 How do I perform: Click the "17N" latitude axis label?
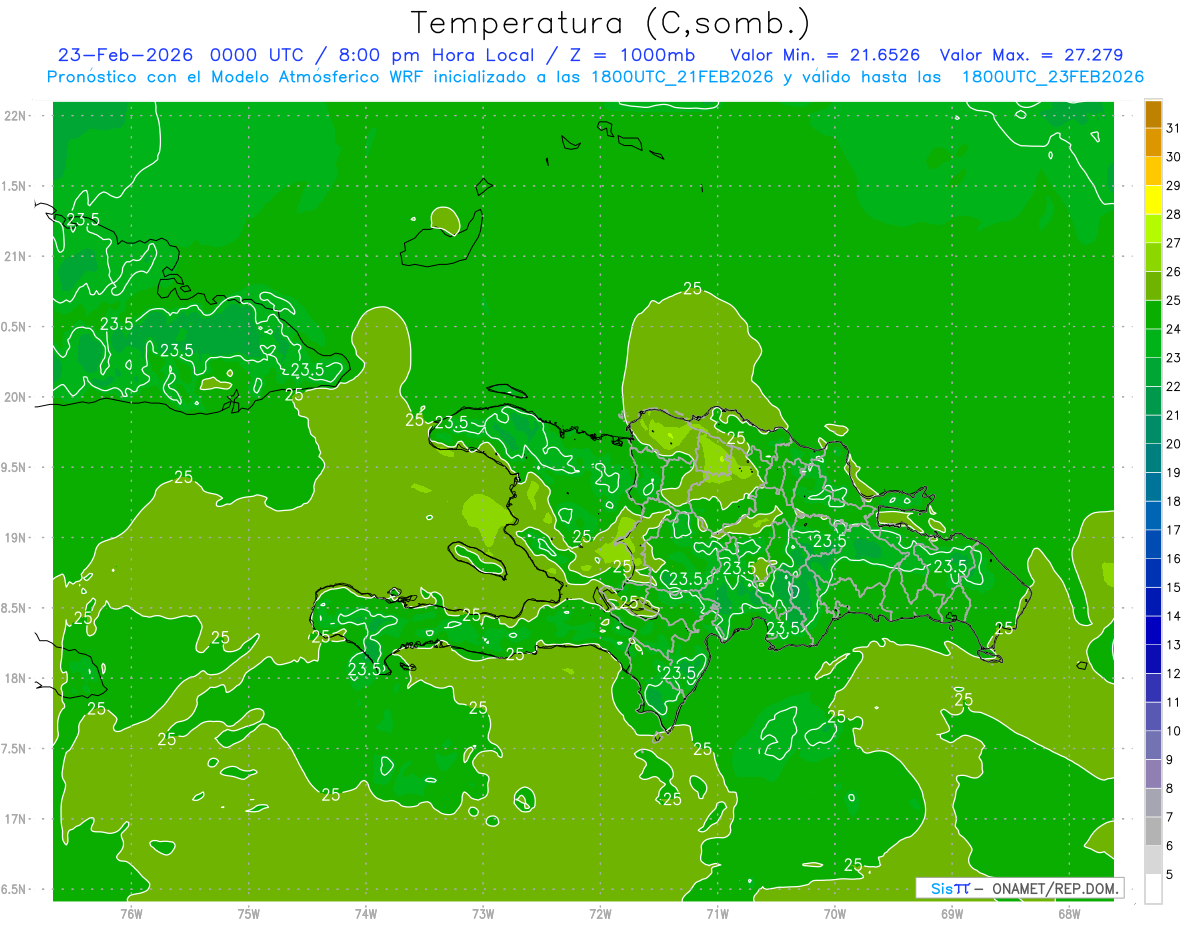tap(16, 819)
